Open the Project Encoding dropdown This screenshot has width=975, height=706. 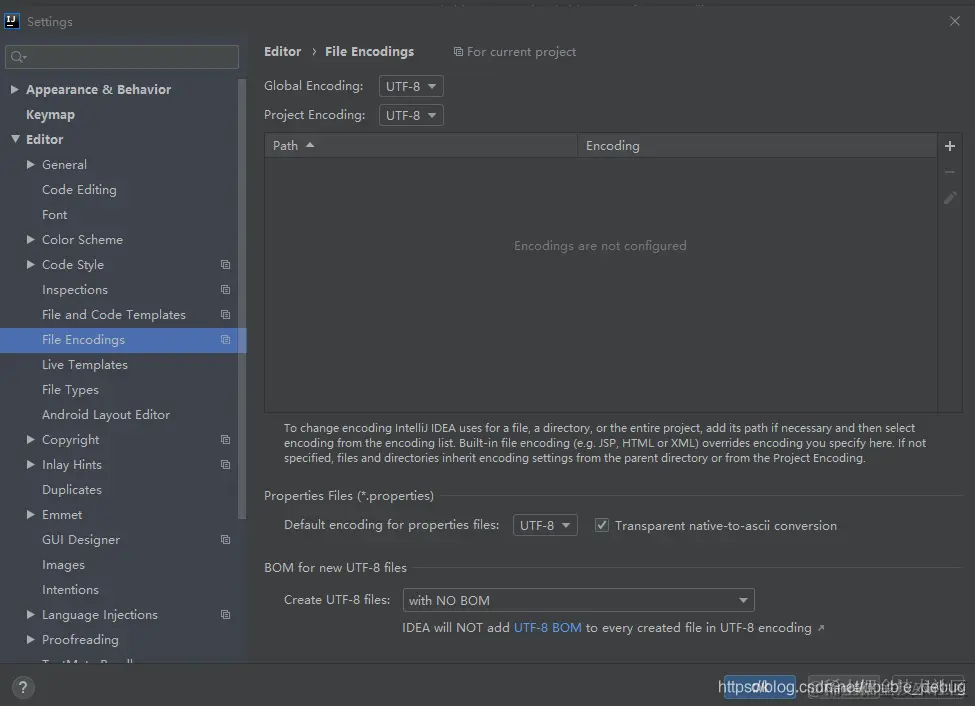tap(411, 115)
